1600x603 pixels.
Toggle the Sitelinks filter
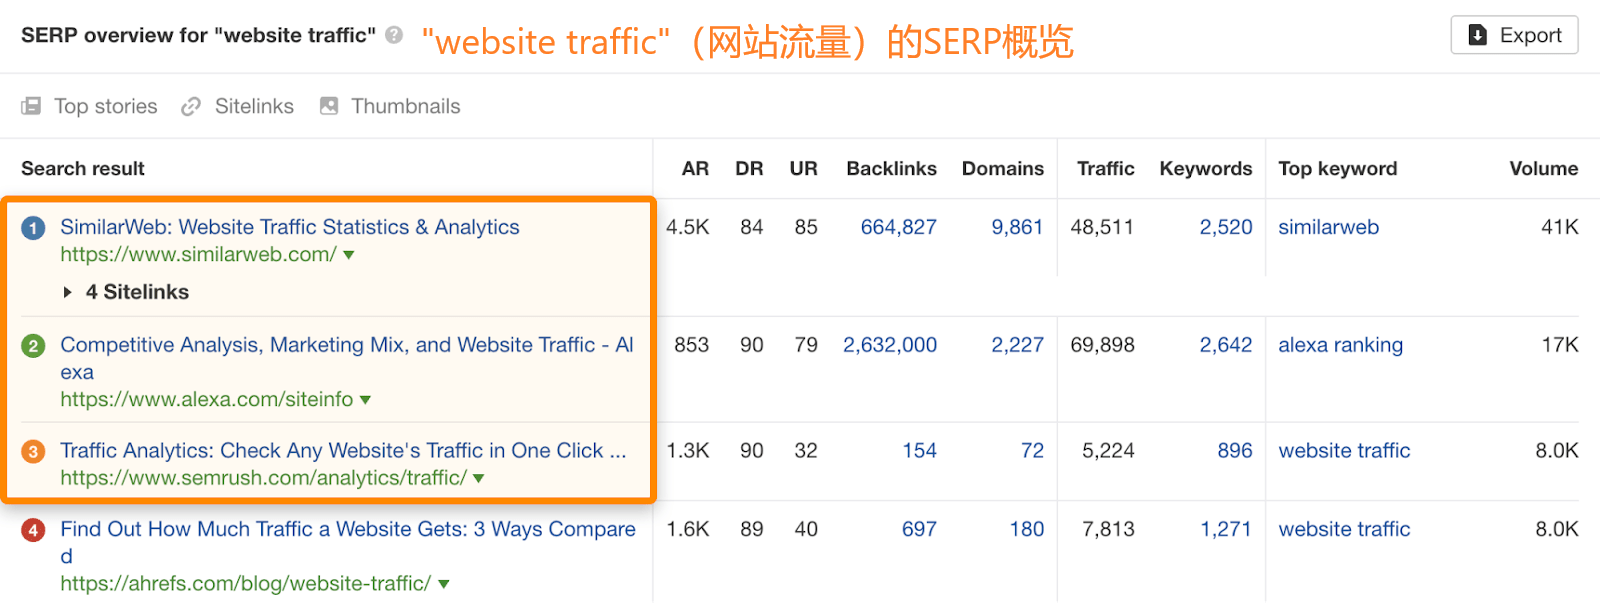[x=237, y=106]
